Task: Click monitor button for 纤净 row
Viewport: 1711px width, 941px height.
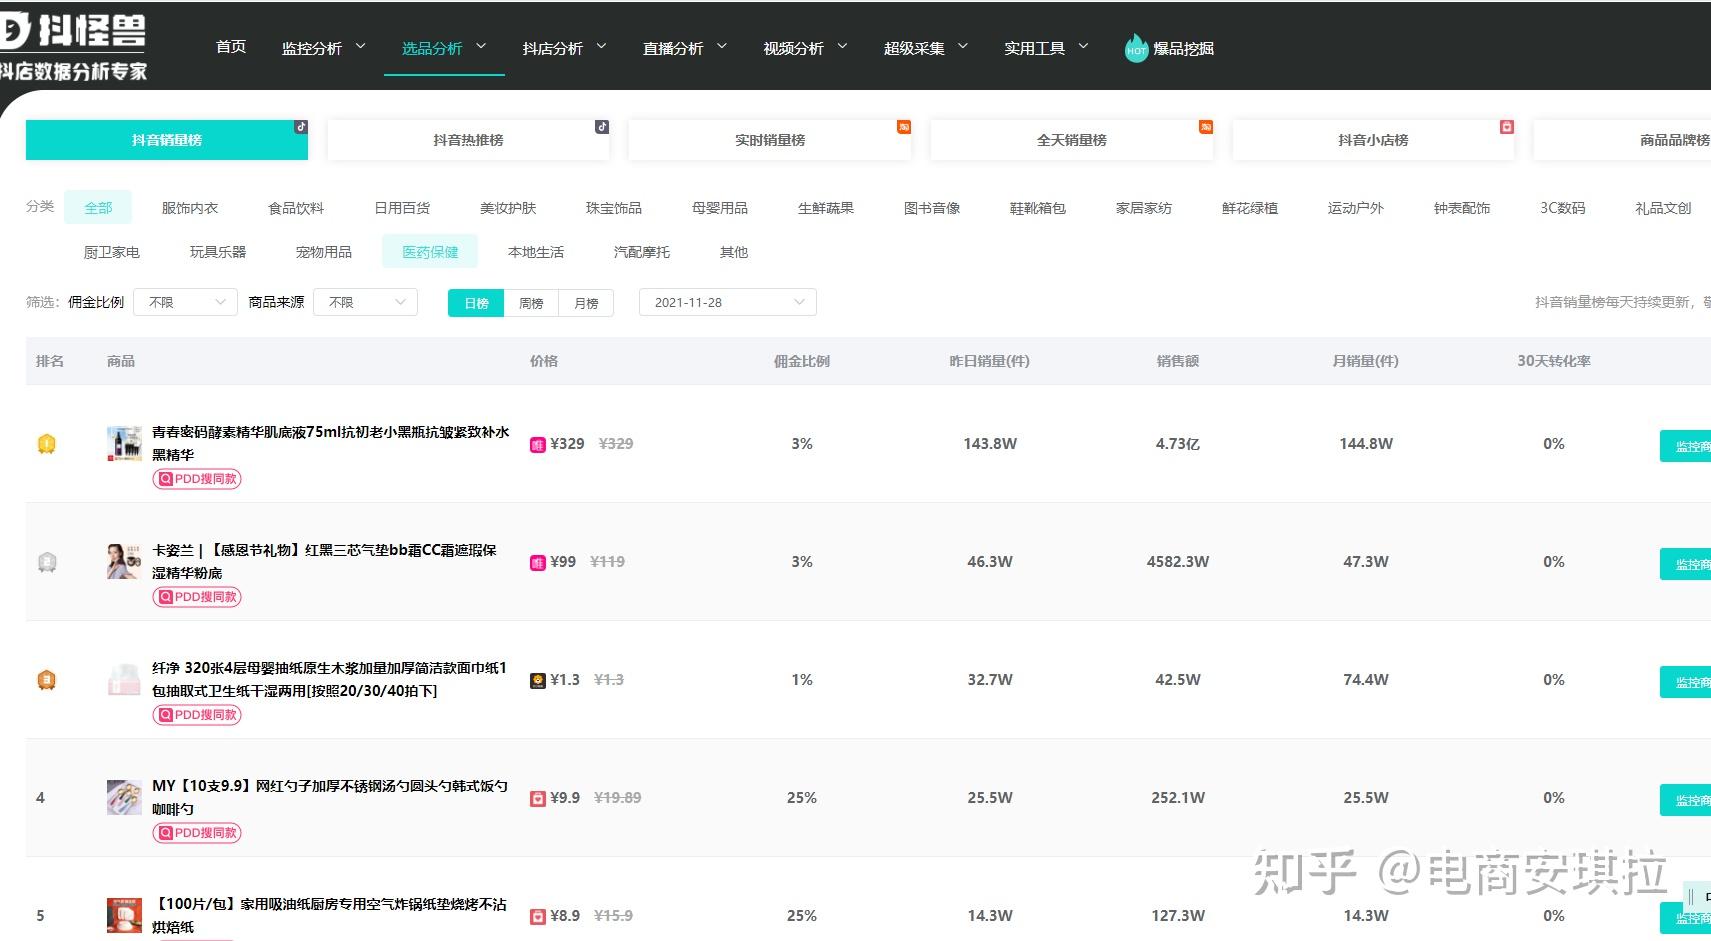Action: (1686, 682)
